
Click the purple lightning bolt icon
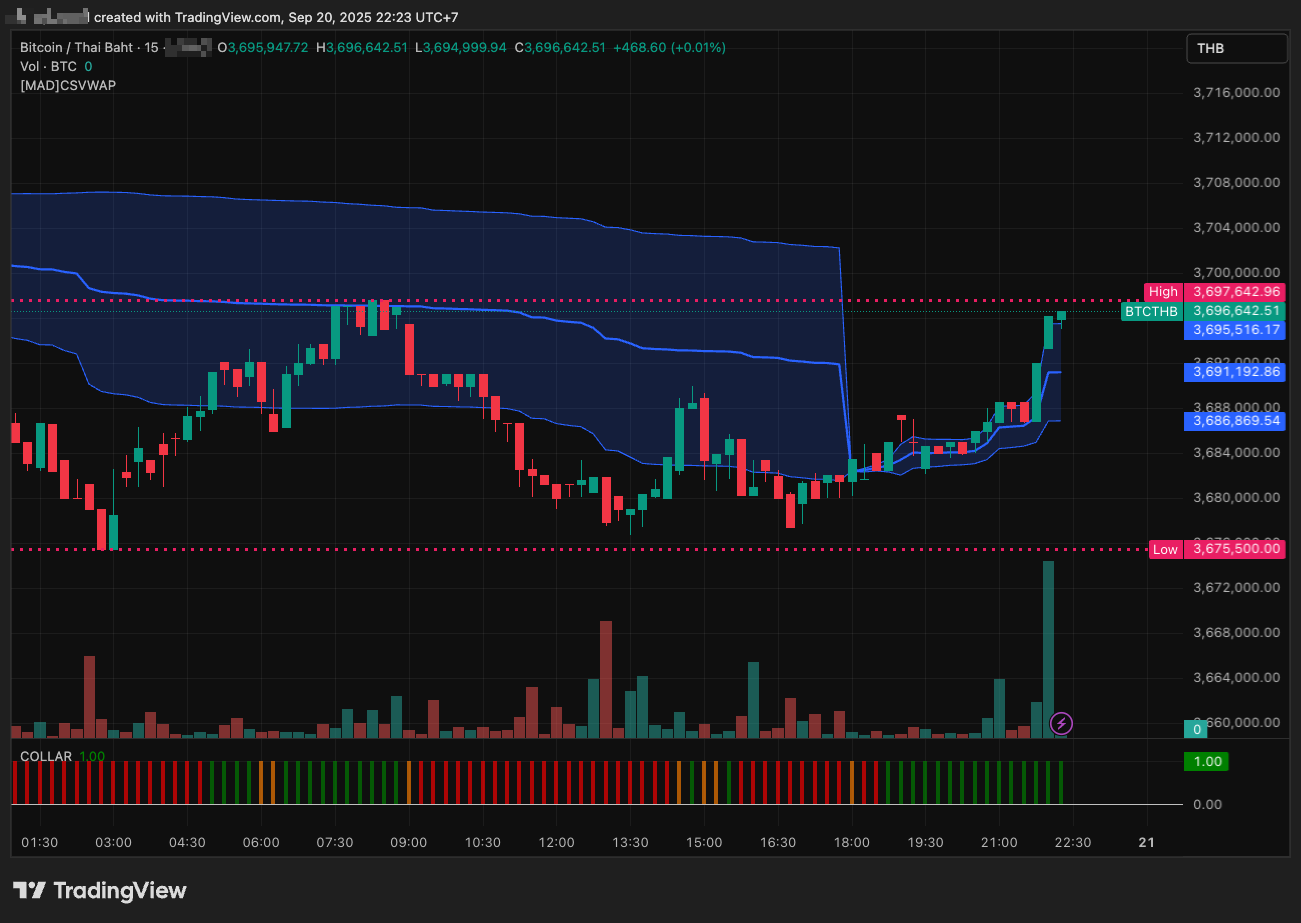coord(1062,722)
